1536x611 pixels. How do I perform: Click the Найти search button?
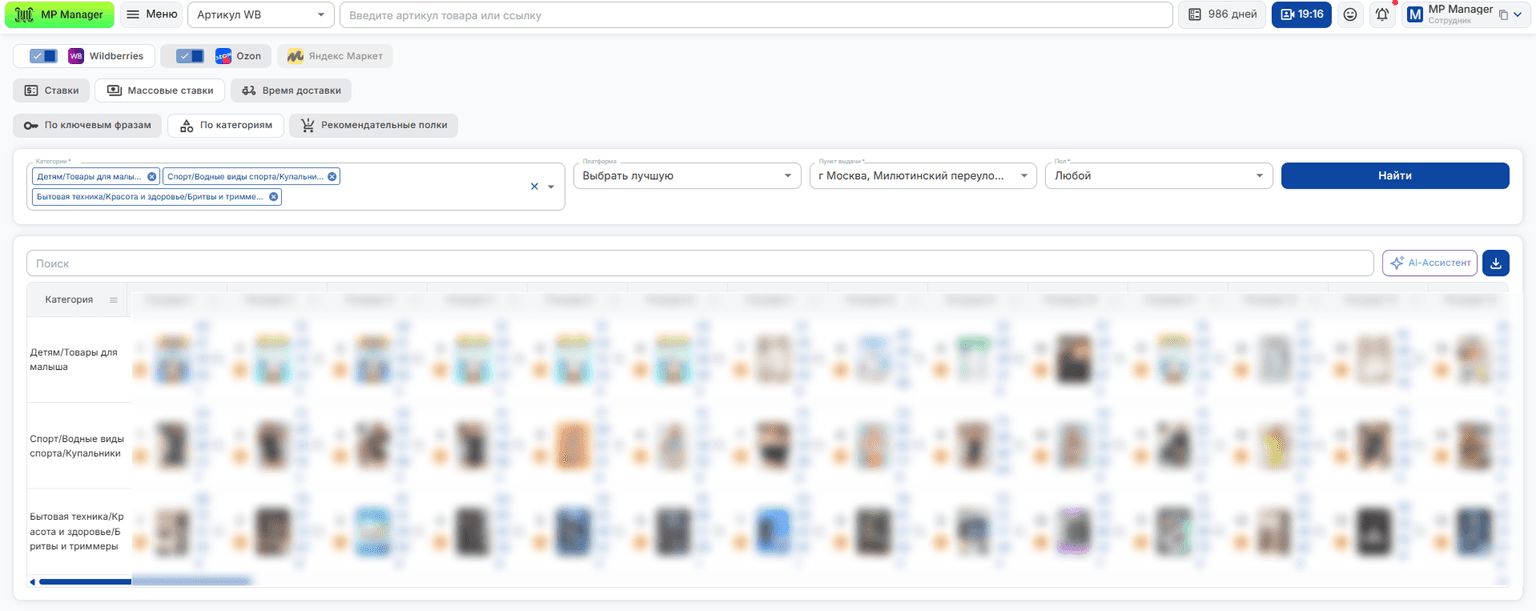click(x=1395, y=176)
